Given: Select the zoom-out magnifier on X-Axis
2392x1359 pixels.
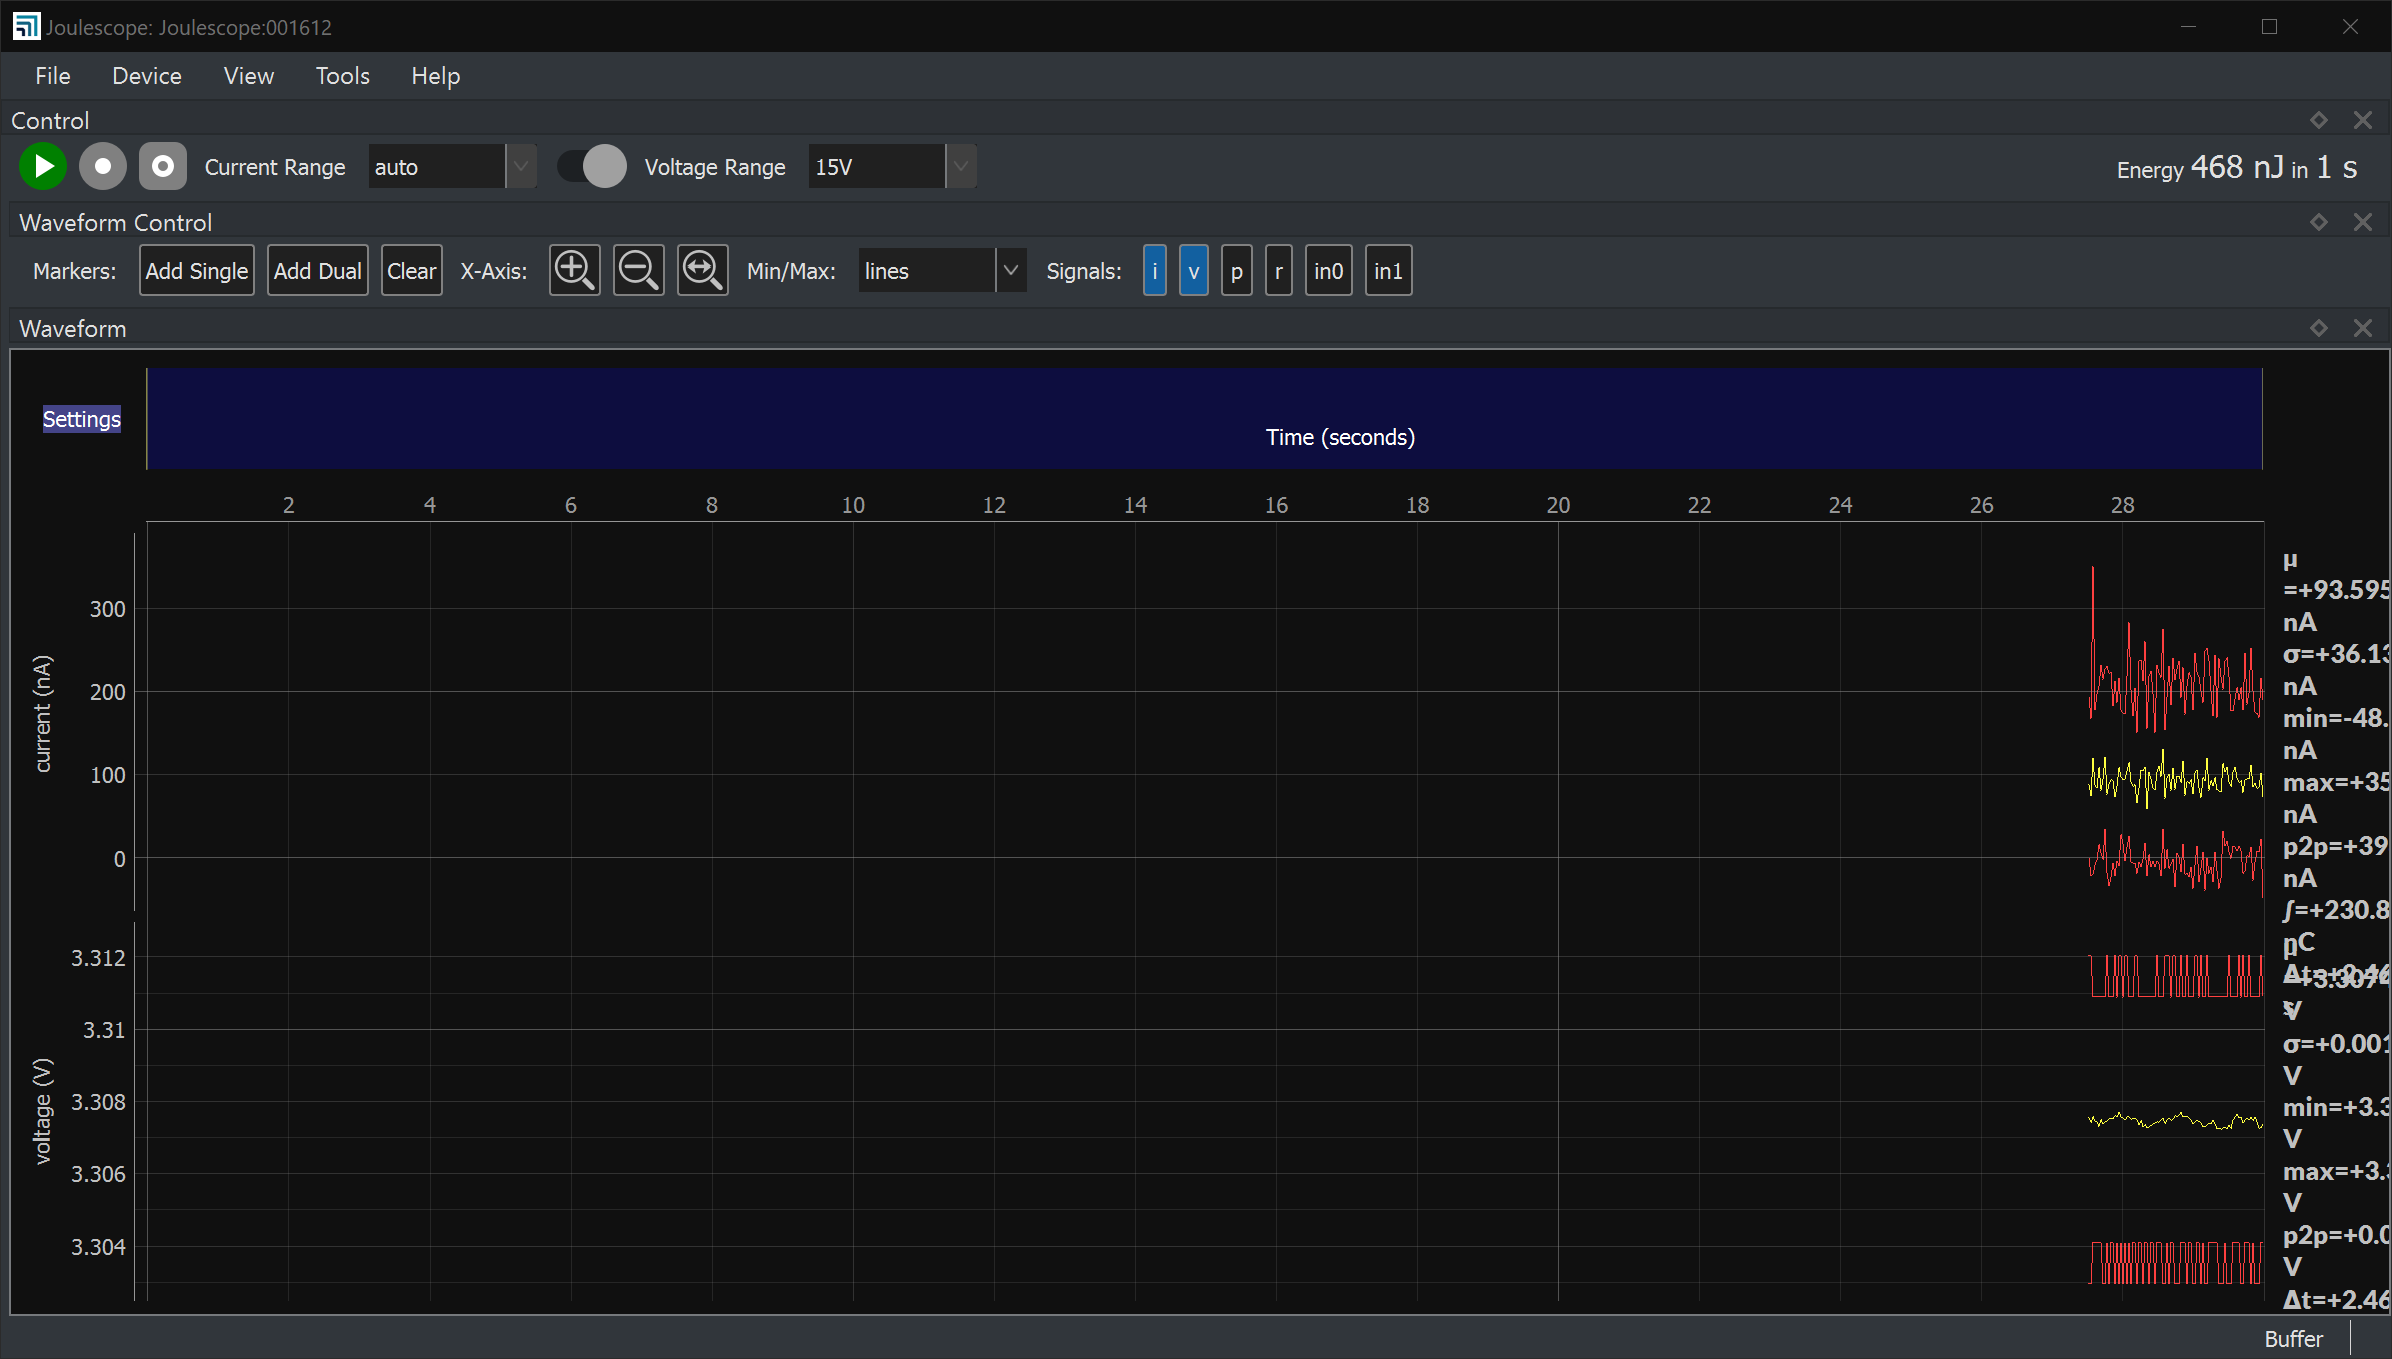Looking at the screenshot, I should click(x=638, y=270).
